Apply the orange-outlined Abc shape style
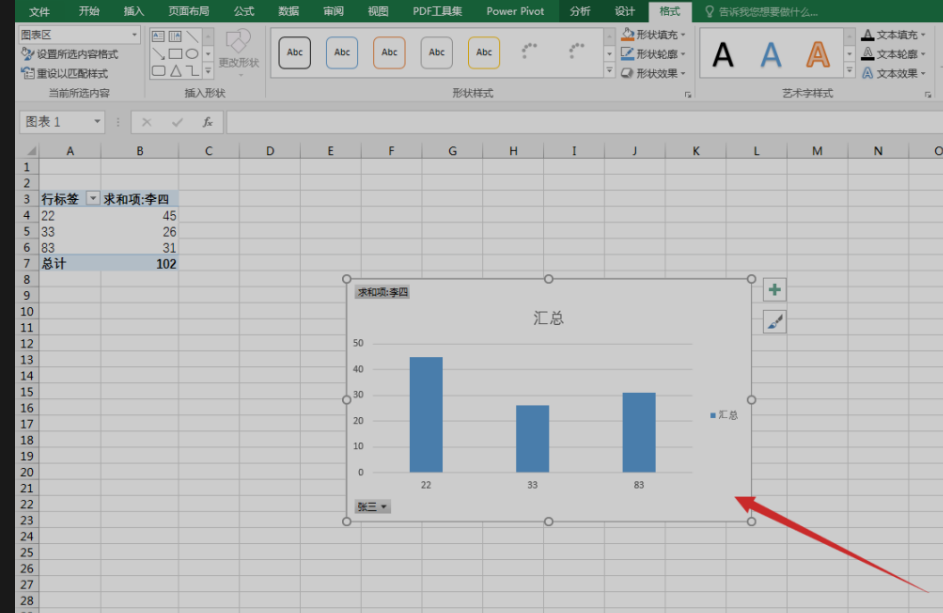This screenshot has height=613, width=943. [x=389, y=53]
